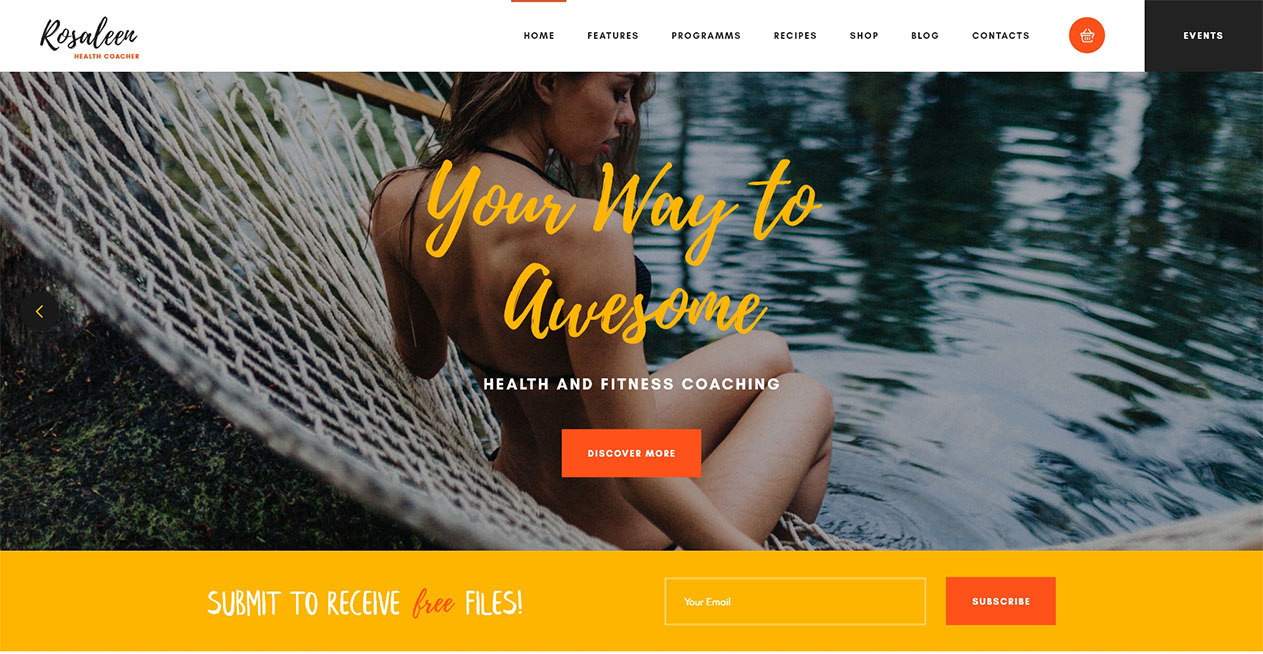Open the Recipes navigation link
Viewport: 1263px width, 654px height.
click(x=795, y=36)
